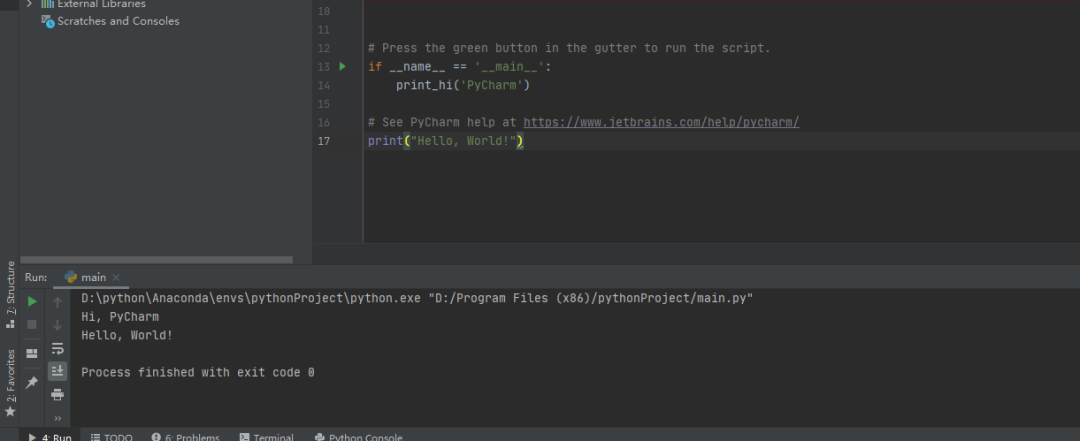Screen dimensions: 1080x441
Task: Click the Up the Stack Trace arrow
Action: (x=58, y=301)
